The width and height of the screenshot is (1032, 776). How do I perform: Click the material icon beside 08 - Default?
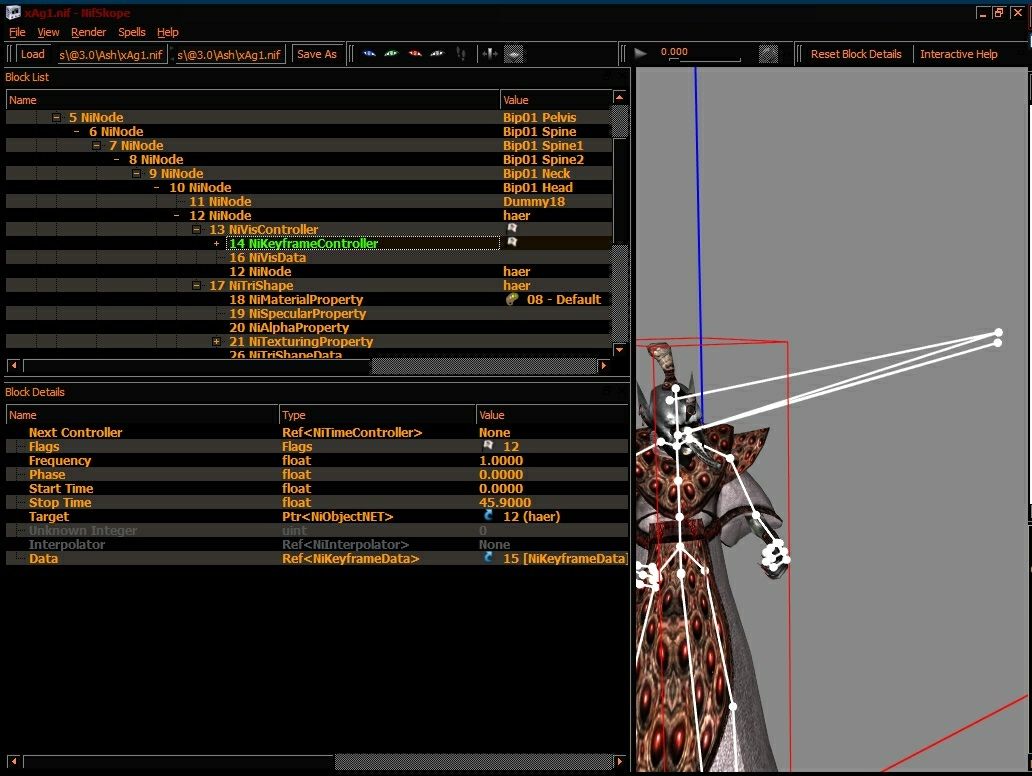(x=512, y=299)
